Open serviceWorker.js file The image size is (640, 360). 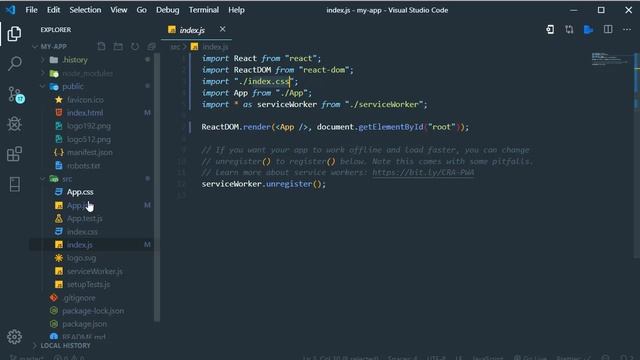coord(95,271)
